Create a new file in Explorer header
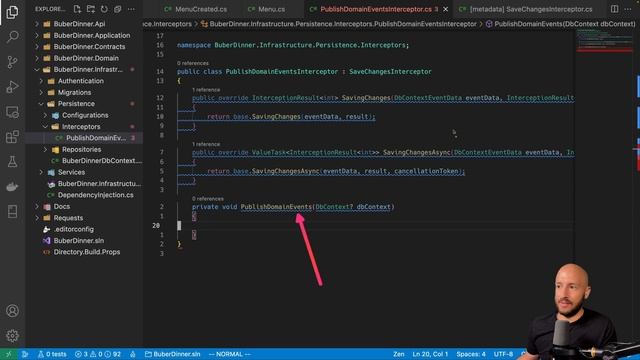This screenshot has width=640, height=360. pyautogui.click(x=77, y=9)
